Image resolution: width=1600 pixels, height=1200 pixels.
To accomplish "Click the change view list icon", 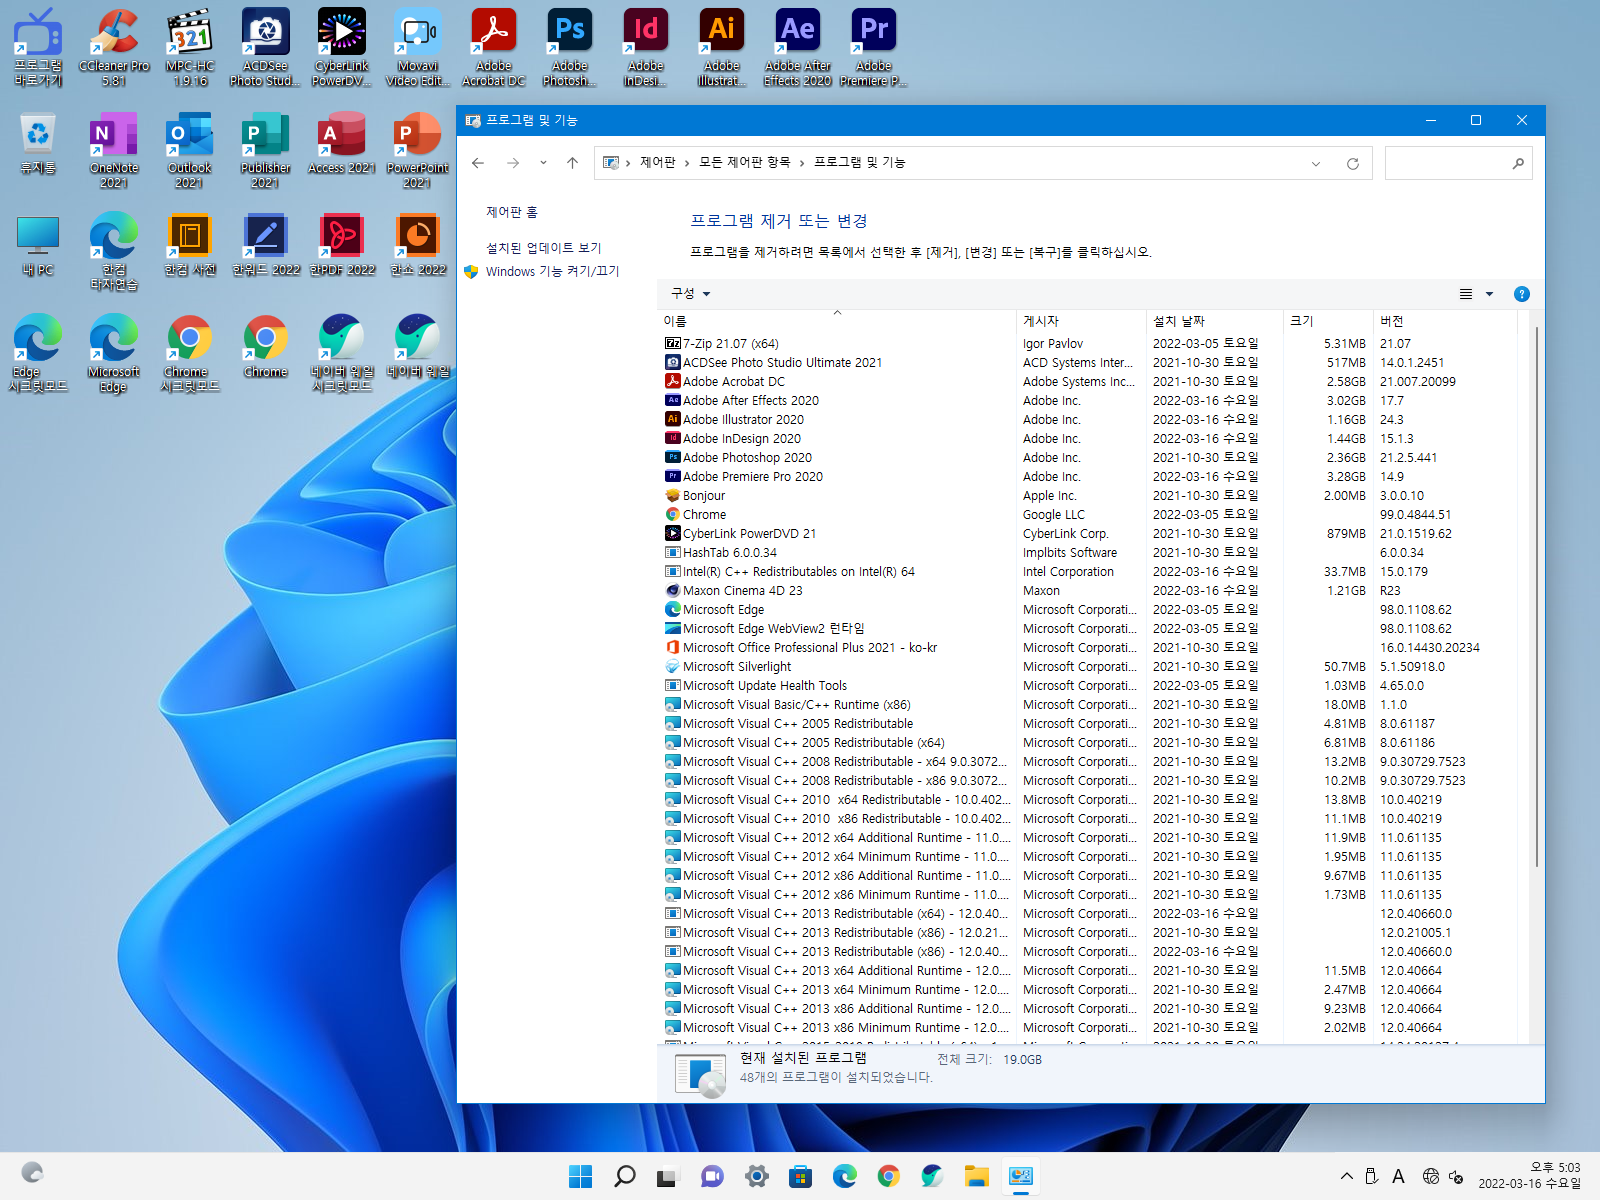I will pos(1466,294).
